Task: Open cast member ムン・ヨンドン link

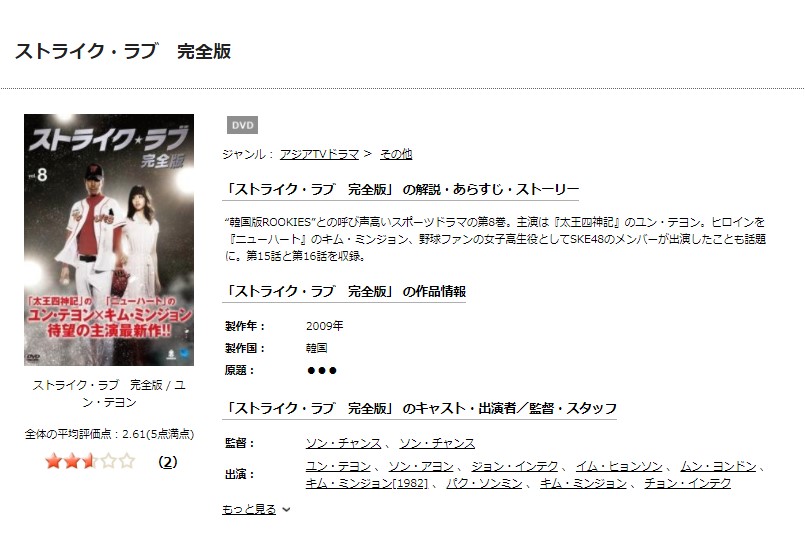Action: (718, 466)
